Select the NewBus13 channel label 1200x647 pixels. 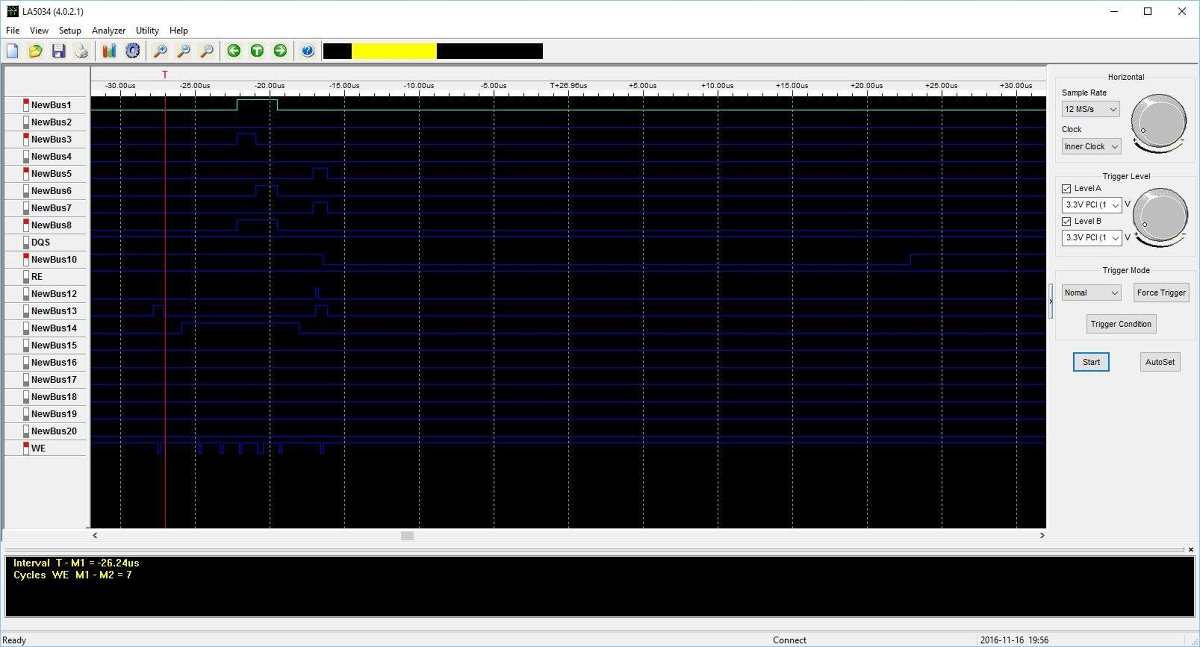(54, 311)
